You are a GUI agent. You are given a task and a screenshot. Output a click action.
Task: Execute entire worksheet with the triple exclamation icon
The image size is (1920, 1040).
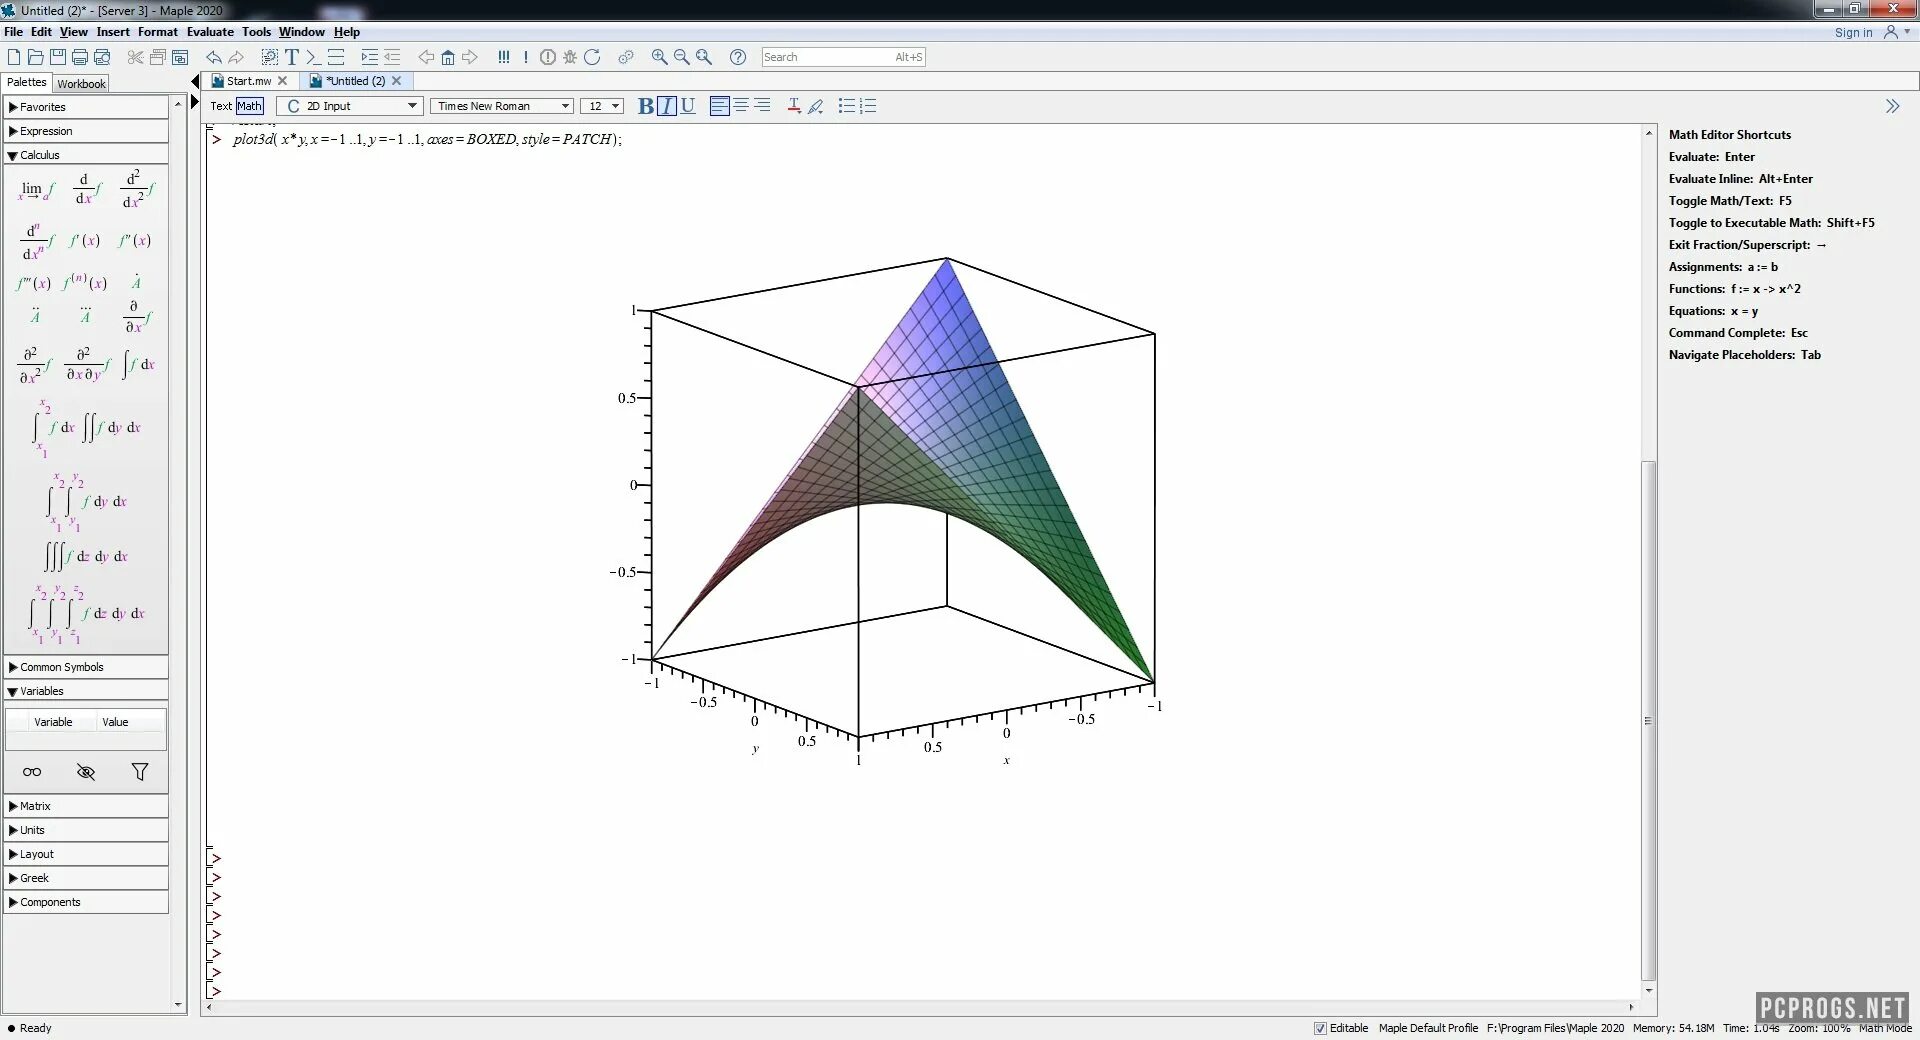click(504, 57)
